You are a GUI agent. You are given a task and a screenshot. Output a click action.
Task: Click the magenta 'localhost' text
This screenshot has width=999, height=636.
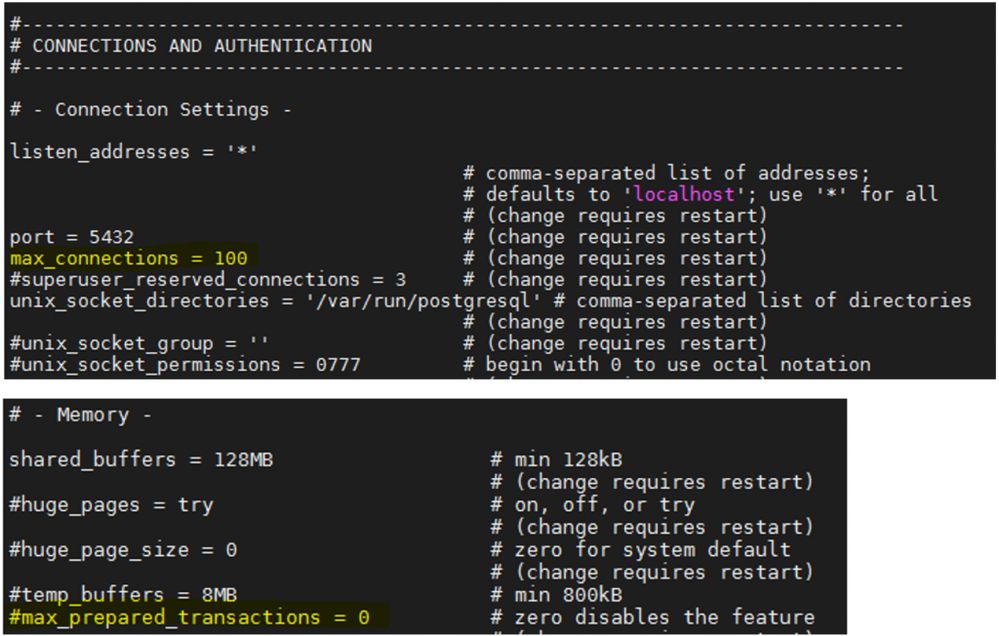pyautogui.click(x=684, y=194)
